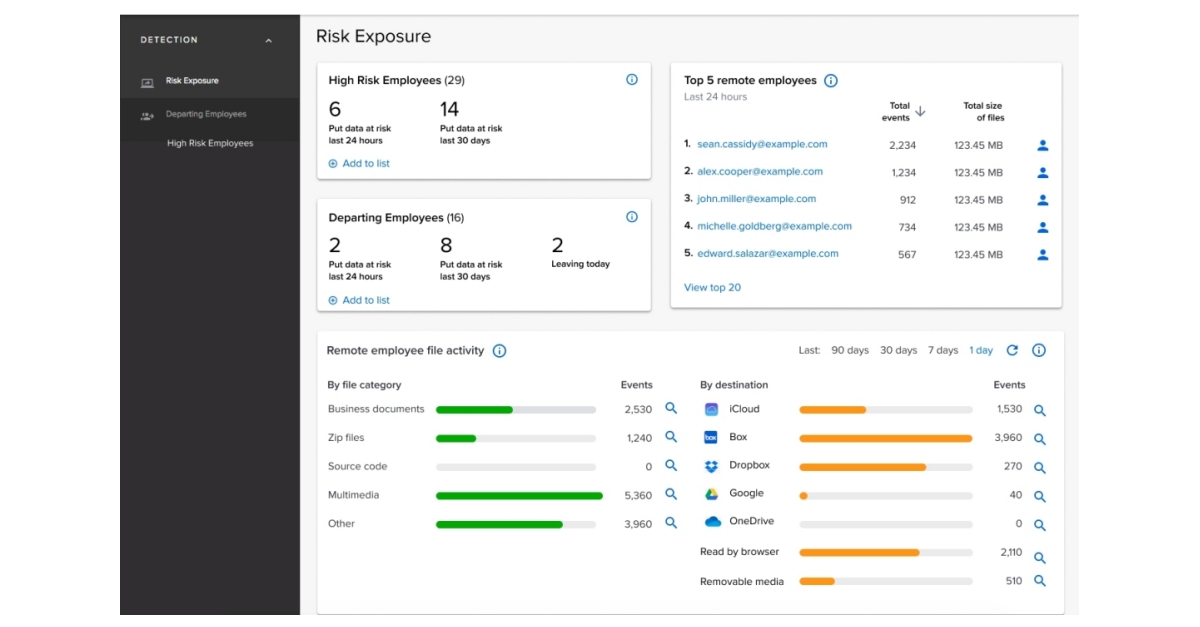Go to High Risk Employees sidebar item
This screenshot has height=627, width=1200.
(210, 143)
